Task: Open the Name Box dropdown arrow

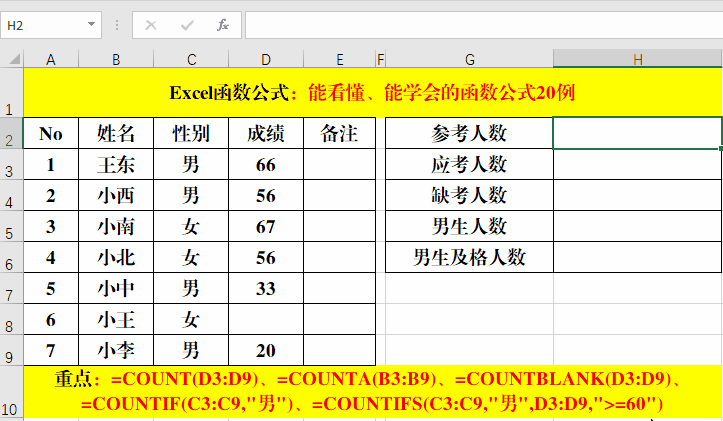Action: (91, 24)
